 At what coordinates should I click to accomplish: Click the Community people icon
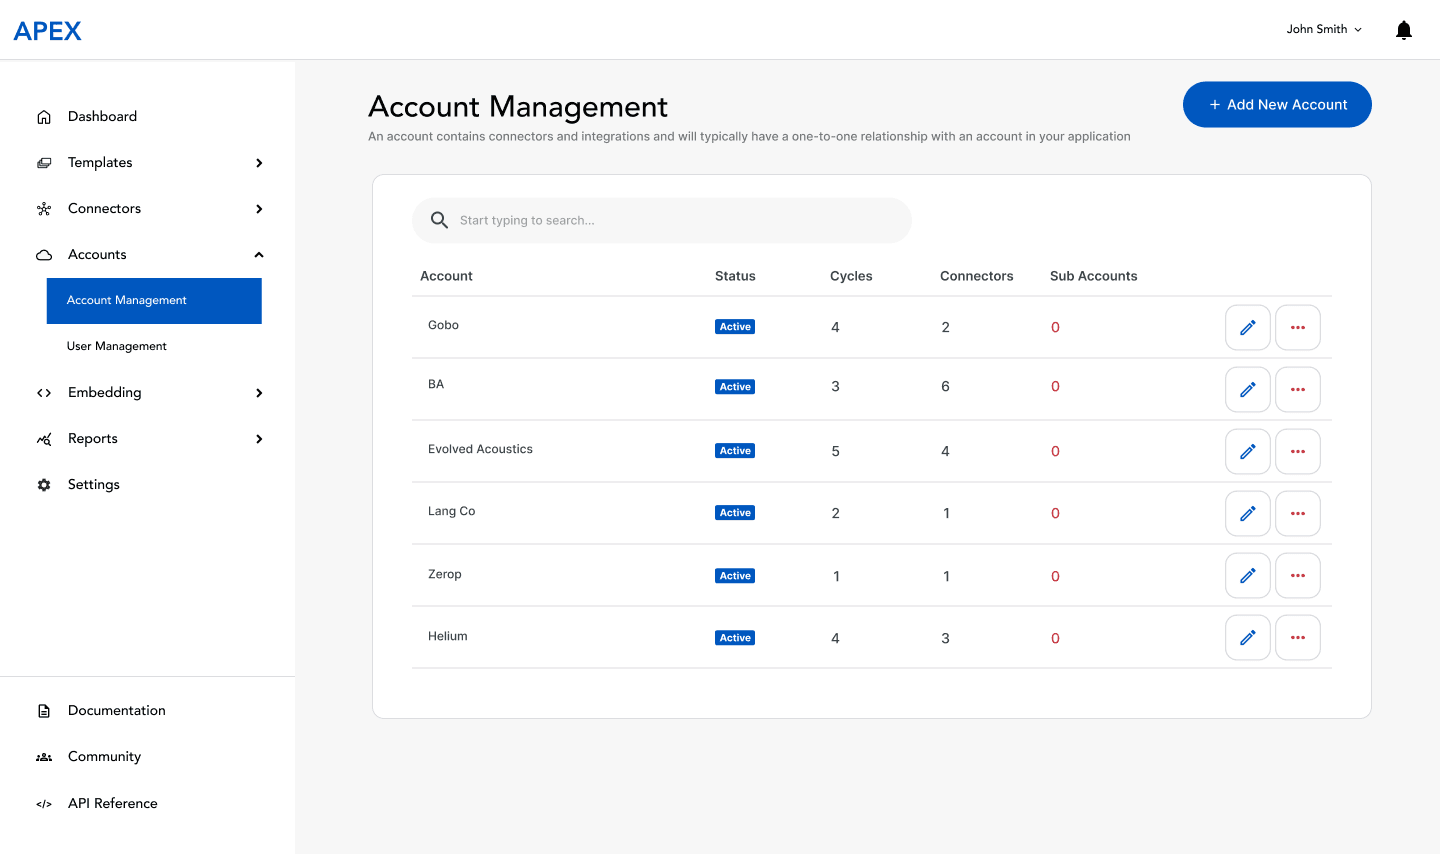44,756
